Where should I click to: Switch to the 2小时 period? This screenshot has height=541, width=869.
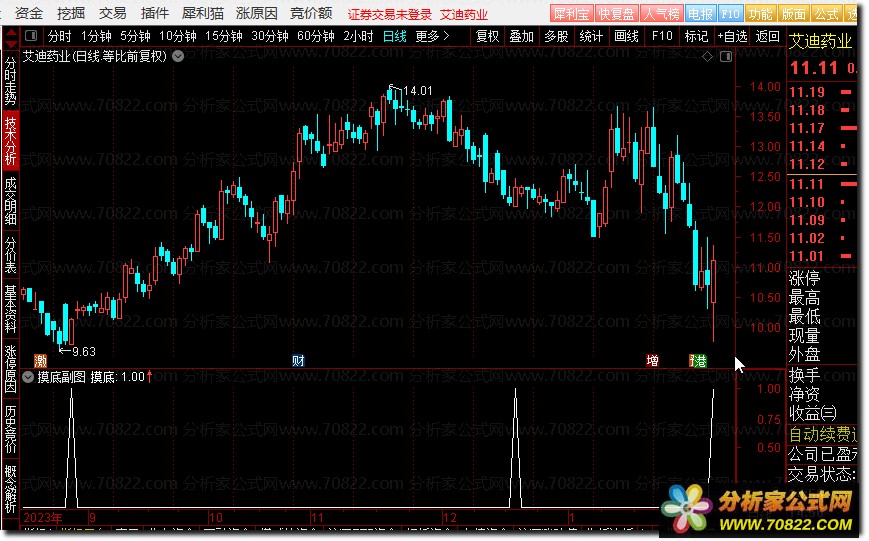(358, 37)
